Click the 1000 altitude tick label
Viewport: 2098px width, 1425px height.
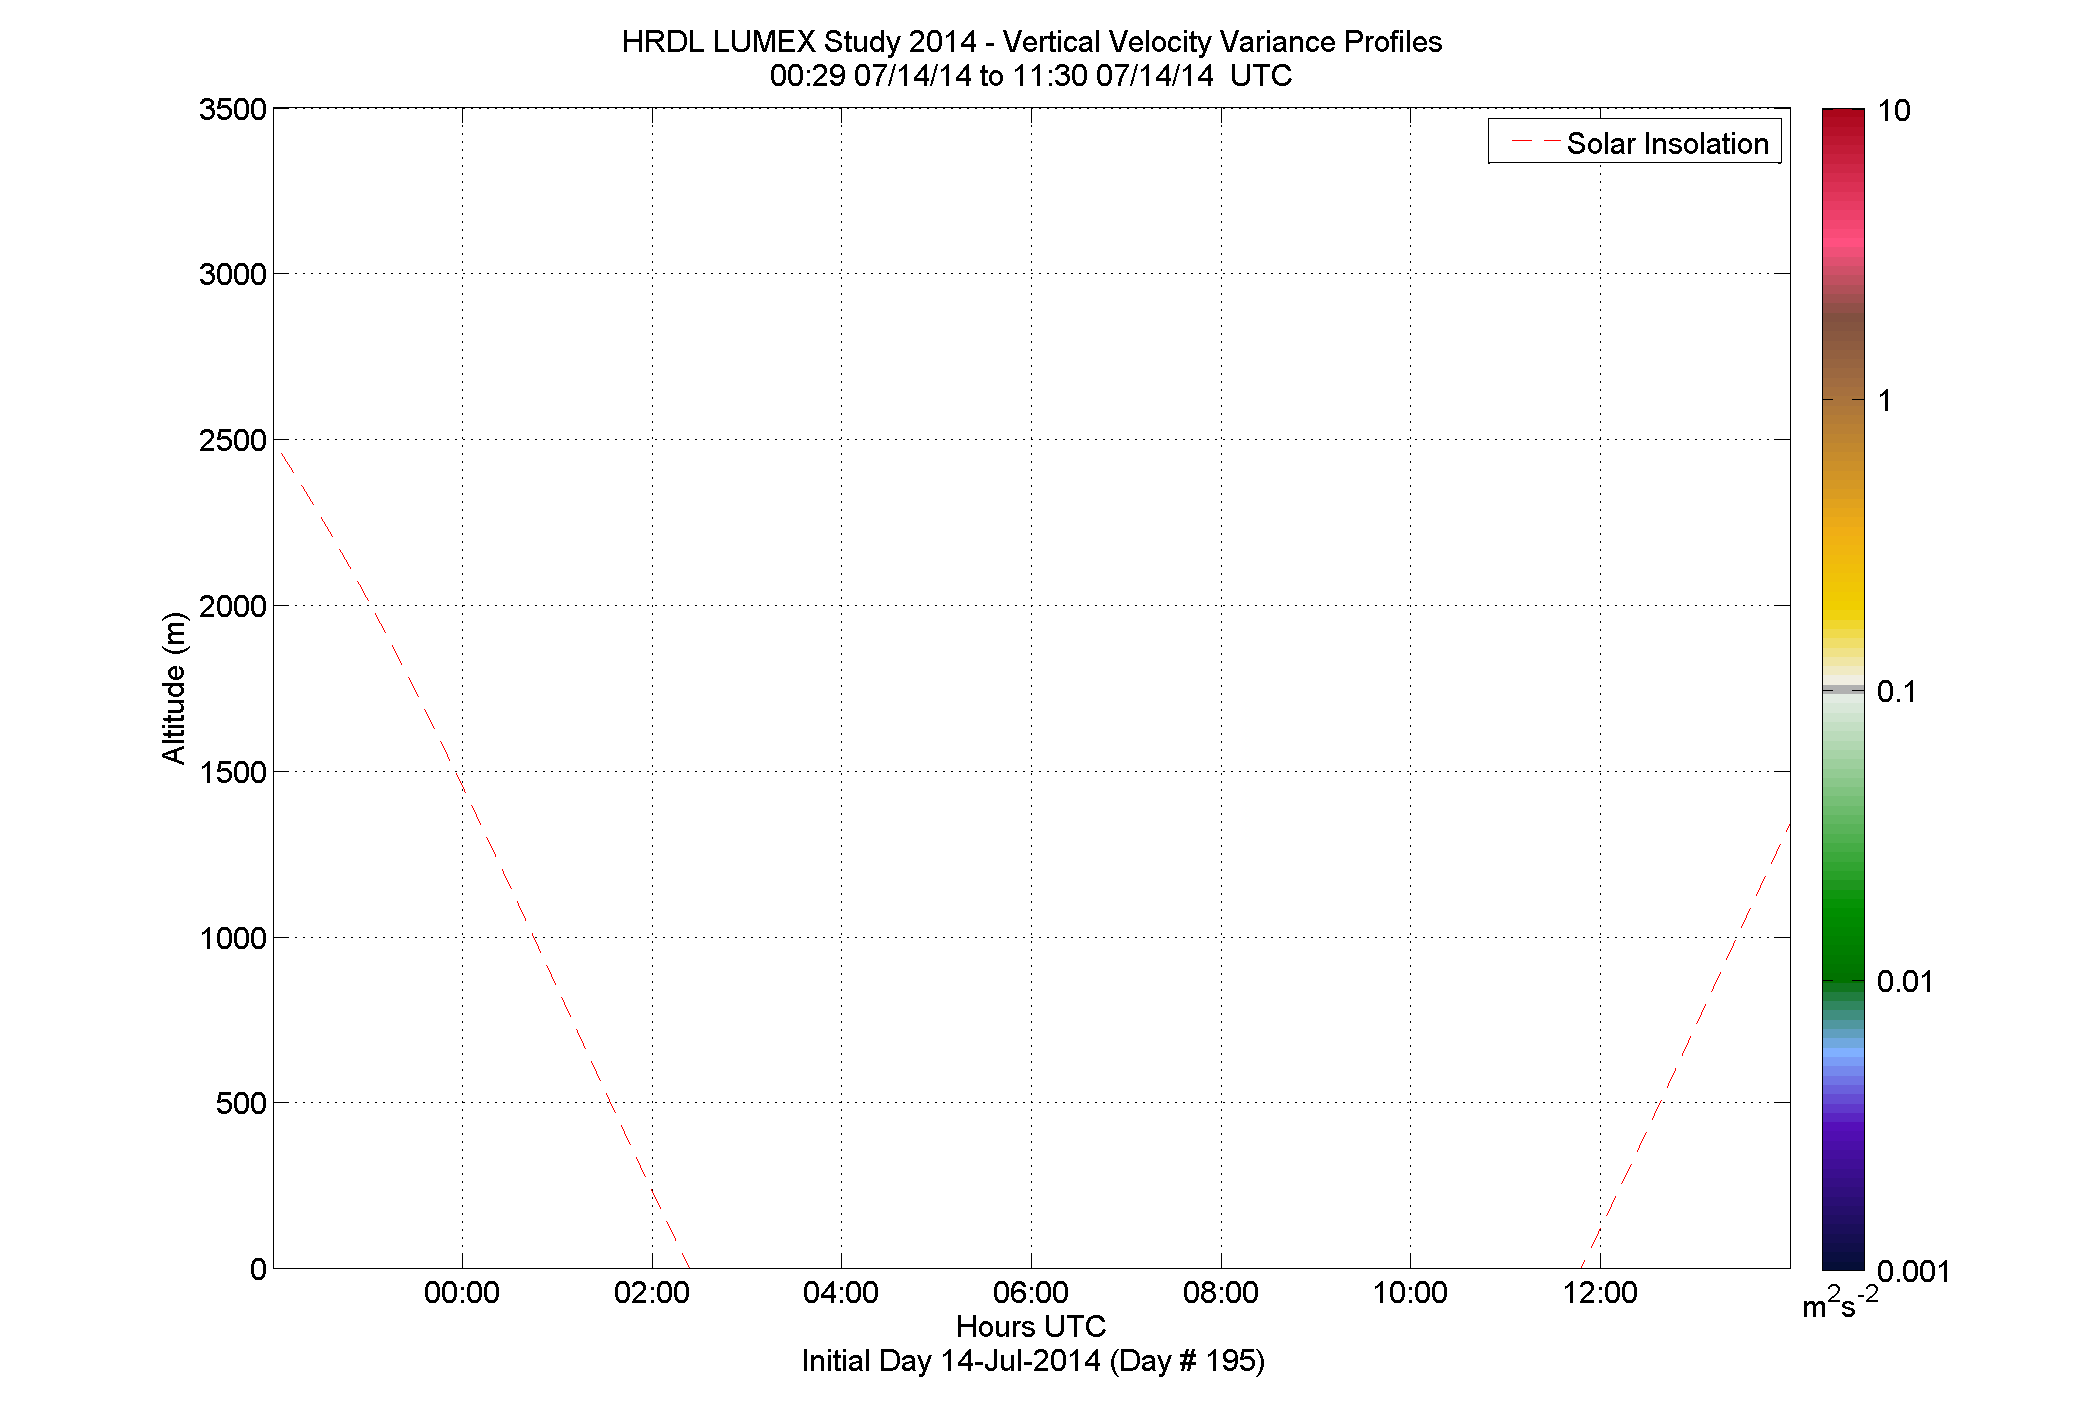pyautogui.click(x=233, y=938)
